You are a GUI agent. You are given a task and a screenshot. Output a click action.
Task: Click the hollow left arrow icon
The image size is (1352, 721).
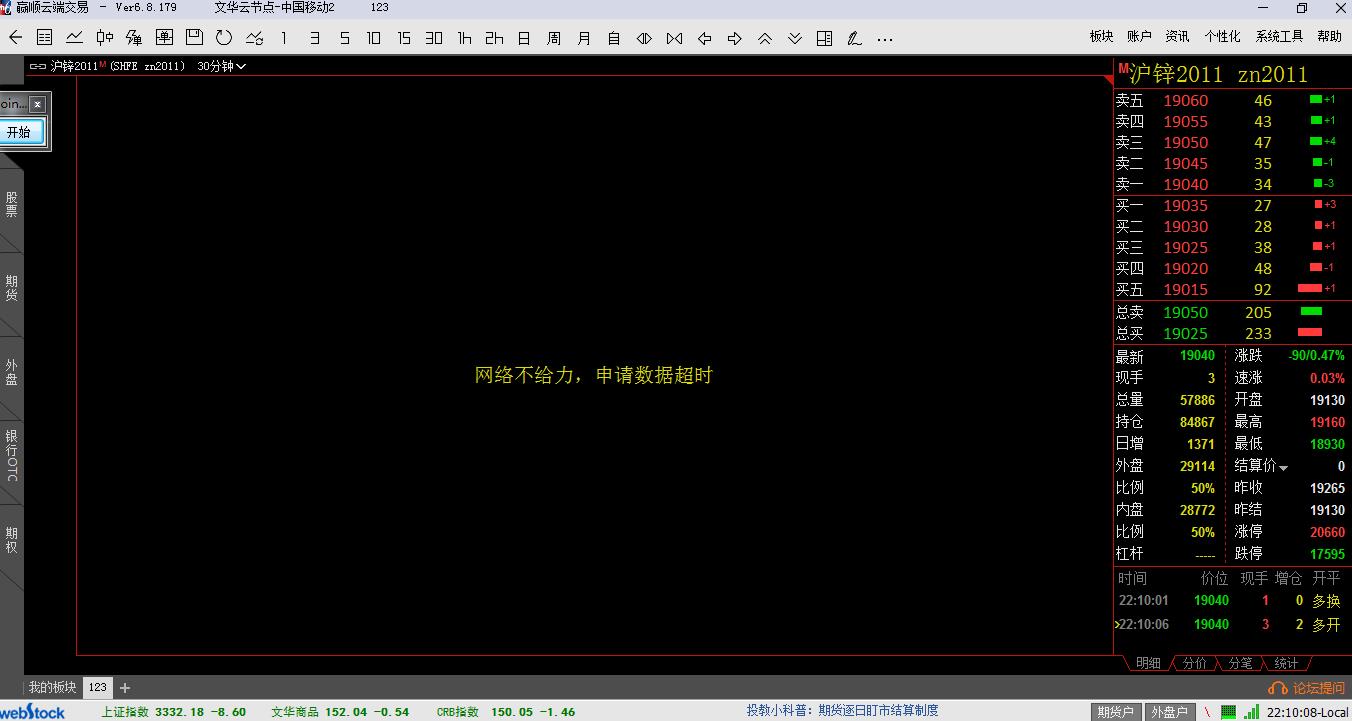(x=704, y=38)
